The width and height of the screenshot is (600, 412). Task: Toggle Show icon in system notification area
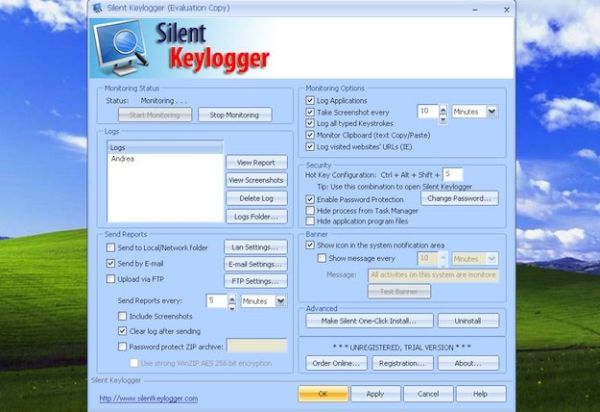[x=310, y=244]
